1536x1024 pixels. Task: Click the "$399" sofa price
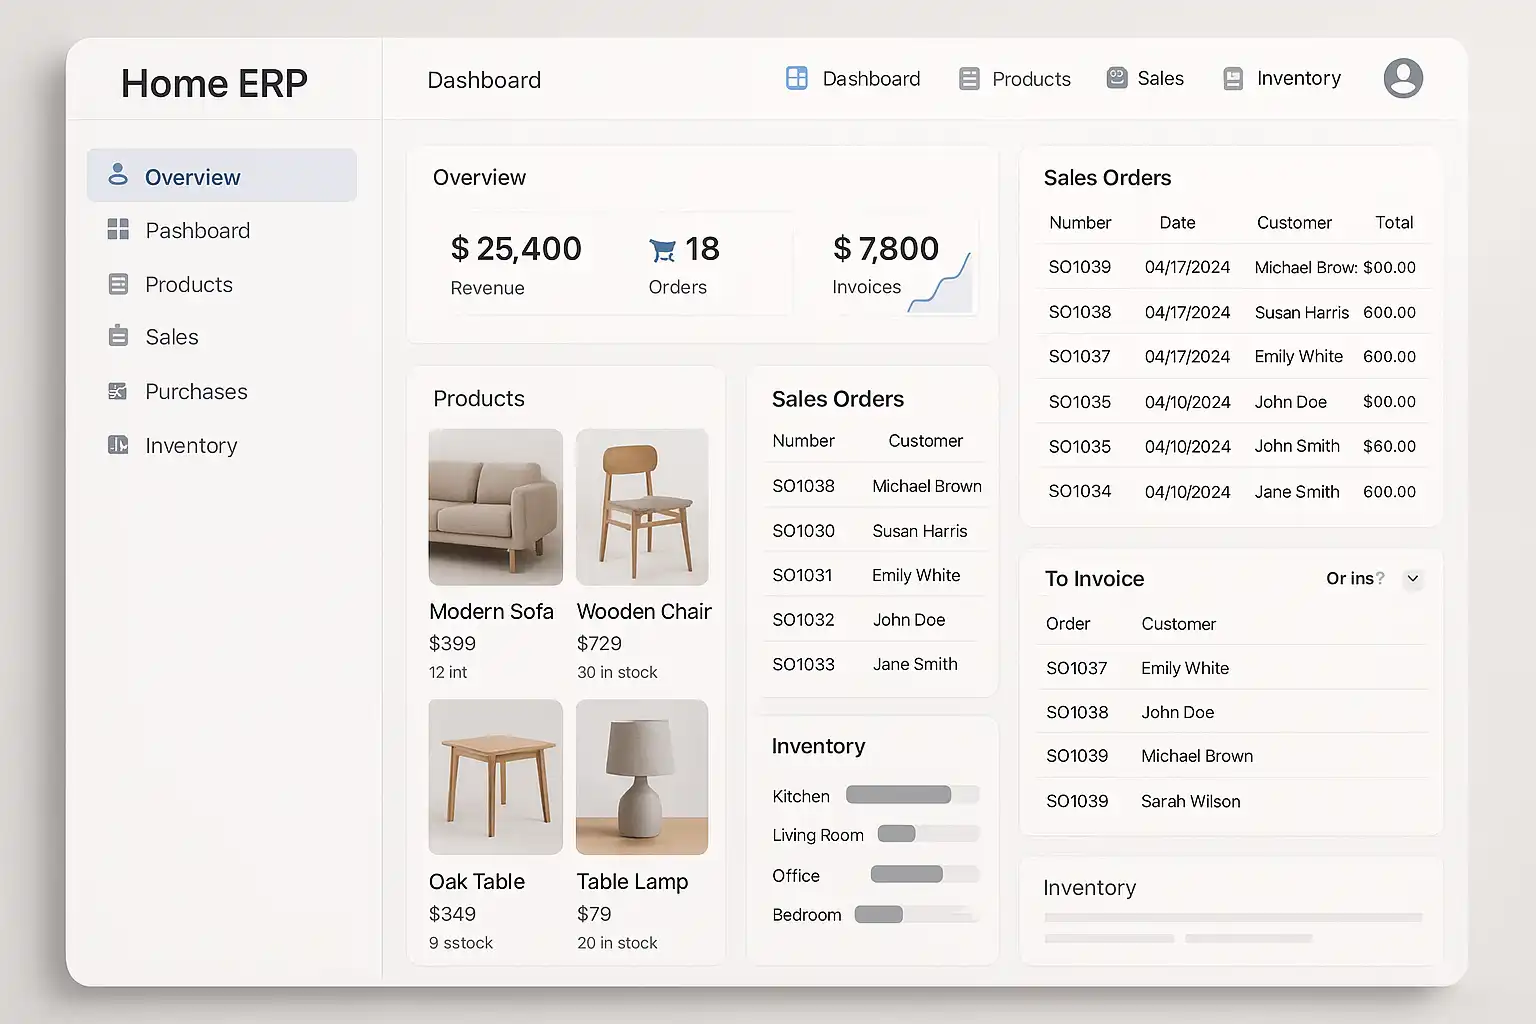pos(452,643)
